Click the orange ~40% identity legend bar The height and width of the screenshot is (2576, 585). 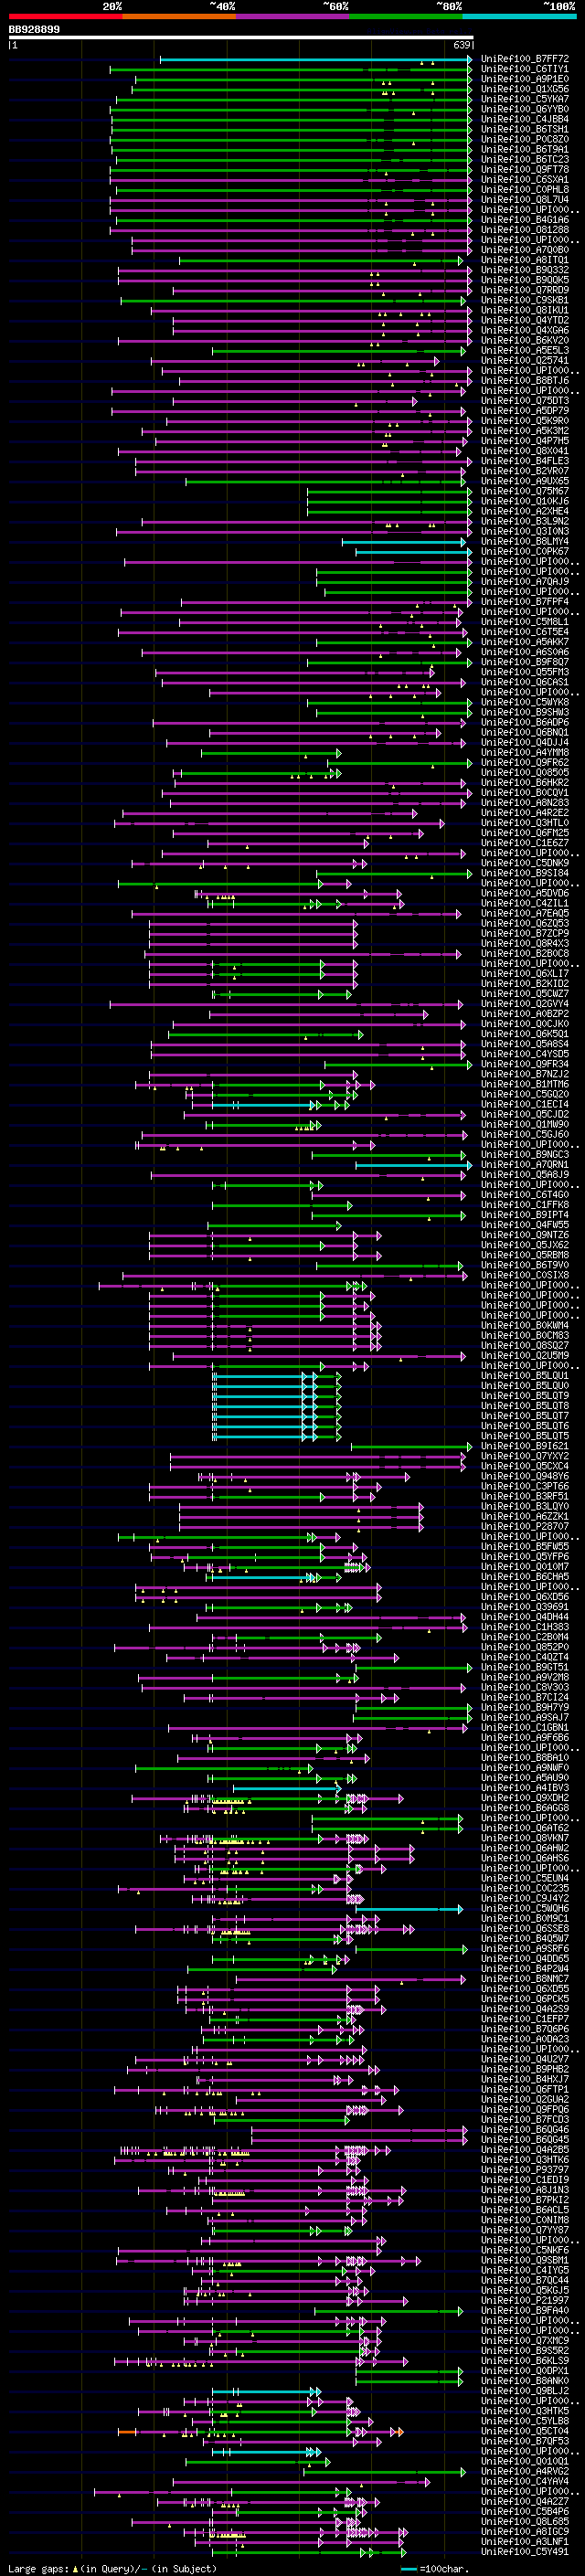click(x=179, y=16)
